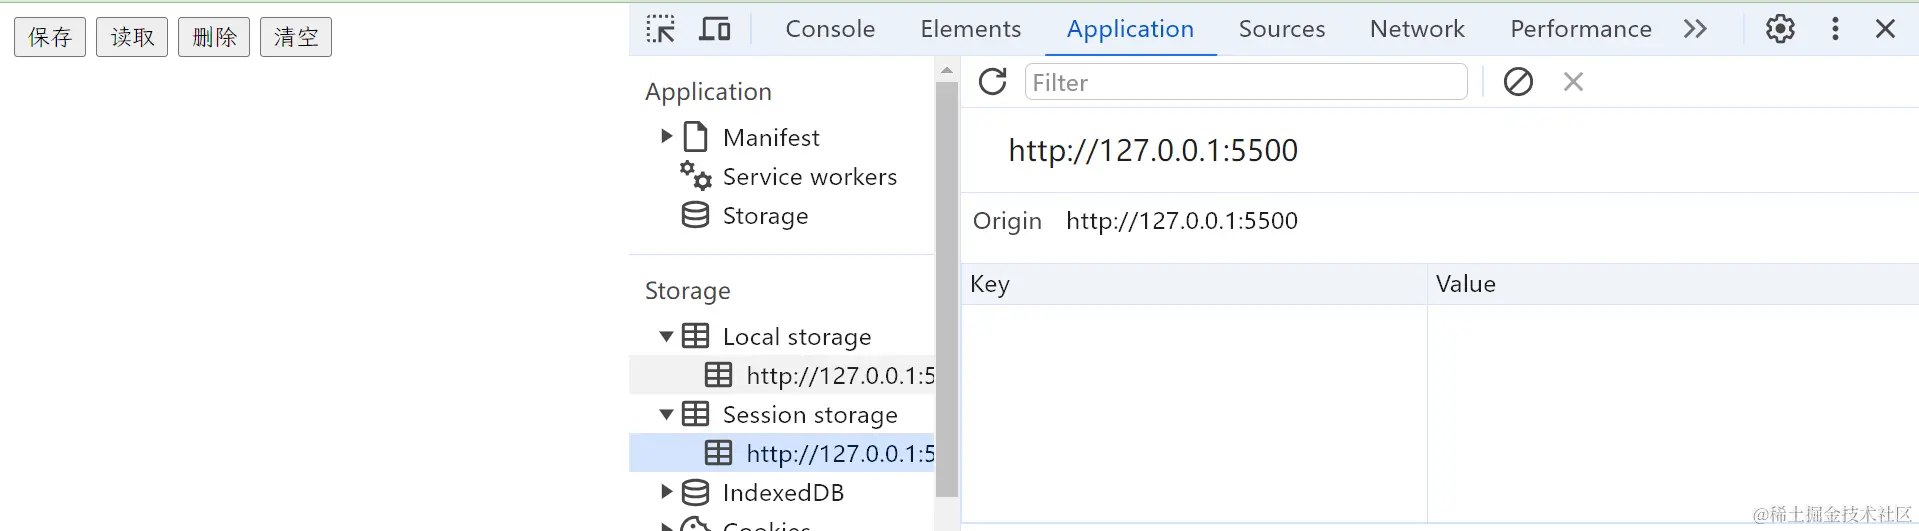Open DevTools settings gear
This screenshot has width=1919, height=531.
pos(1780,29)
